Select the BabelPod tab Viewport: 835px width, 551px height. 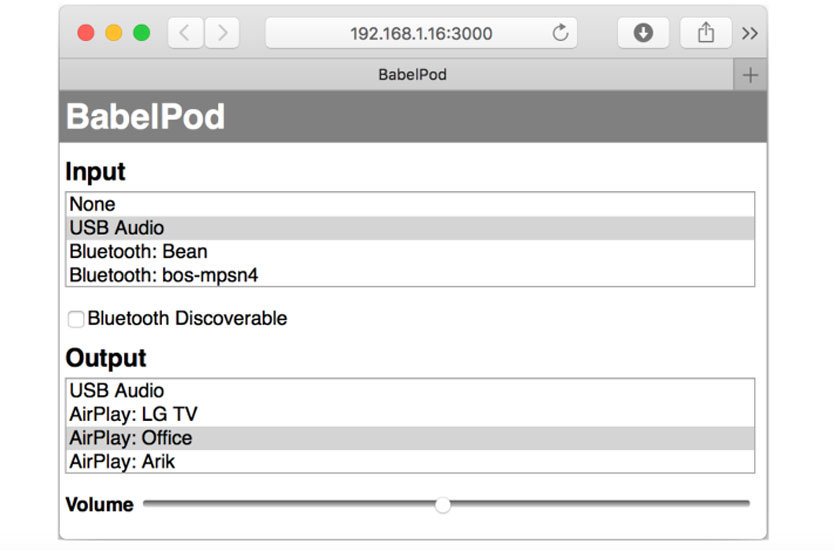pyautogui.click(x=396, y=75)
